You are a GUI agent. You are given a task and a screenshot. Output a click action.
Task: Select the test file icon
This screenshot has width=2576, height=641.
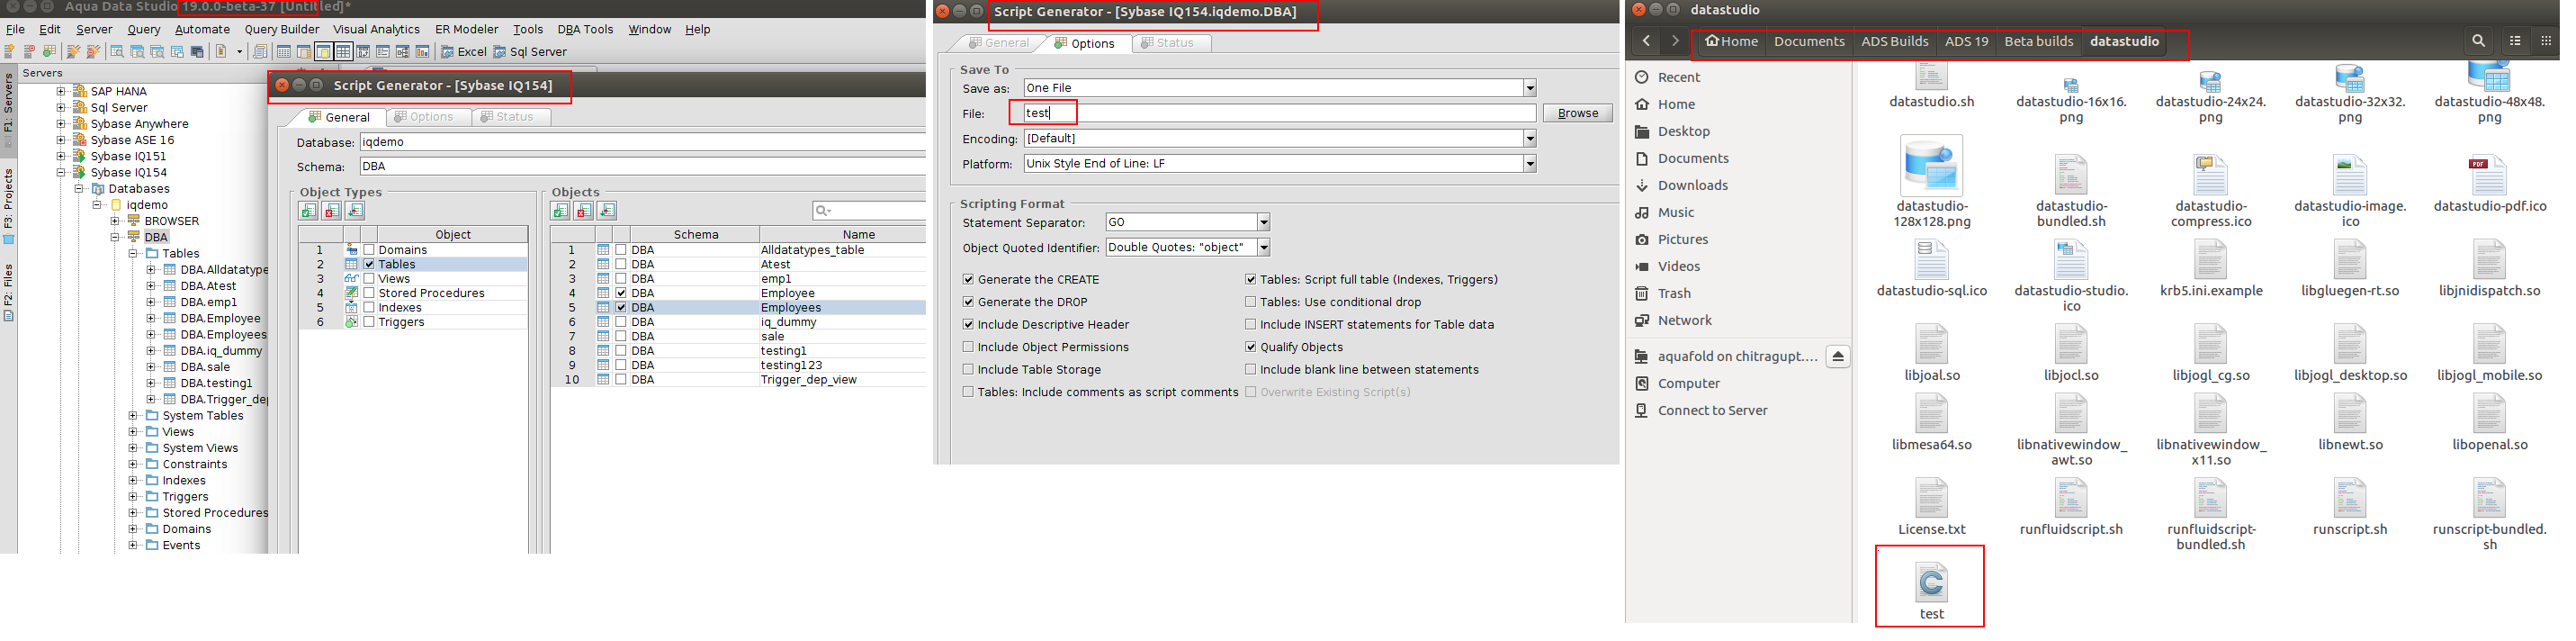[x=1931, y=583]
